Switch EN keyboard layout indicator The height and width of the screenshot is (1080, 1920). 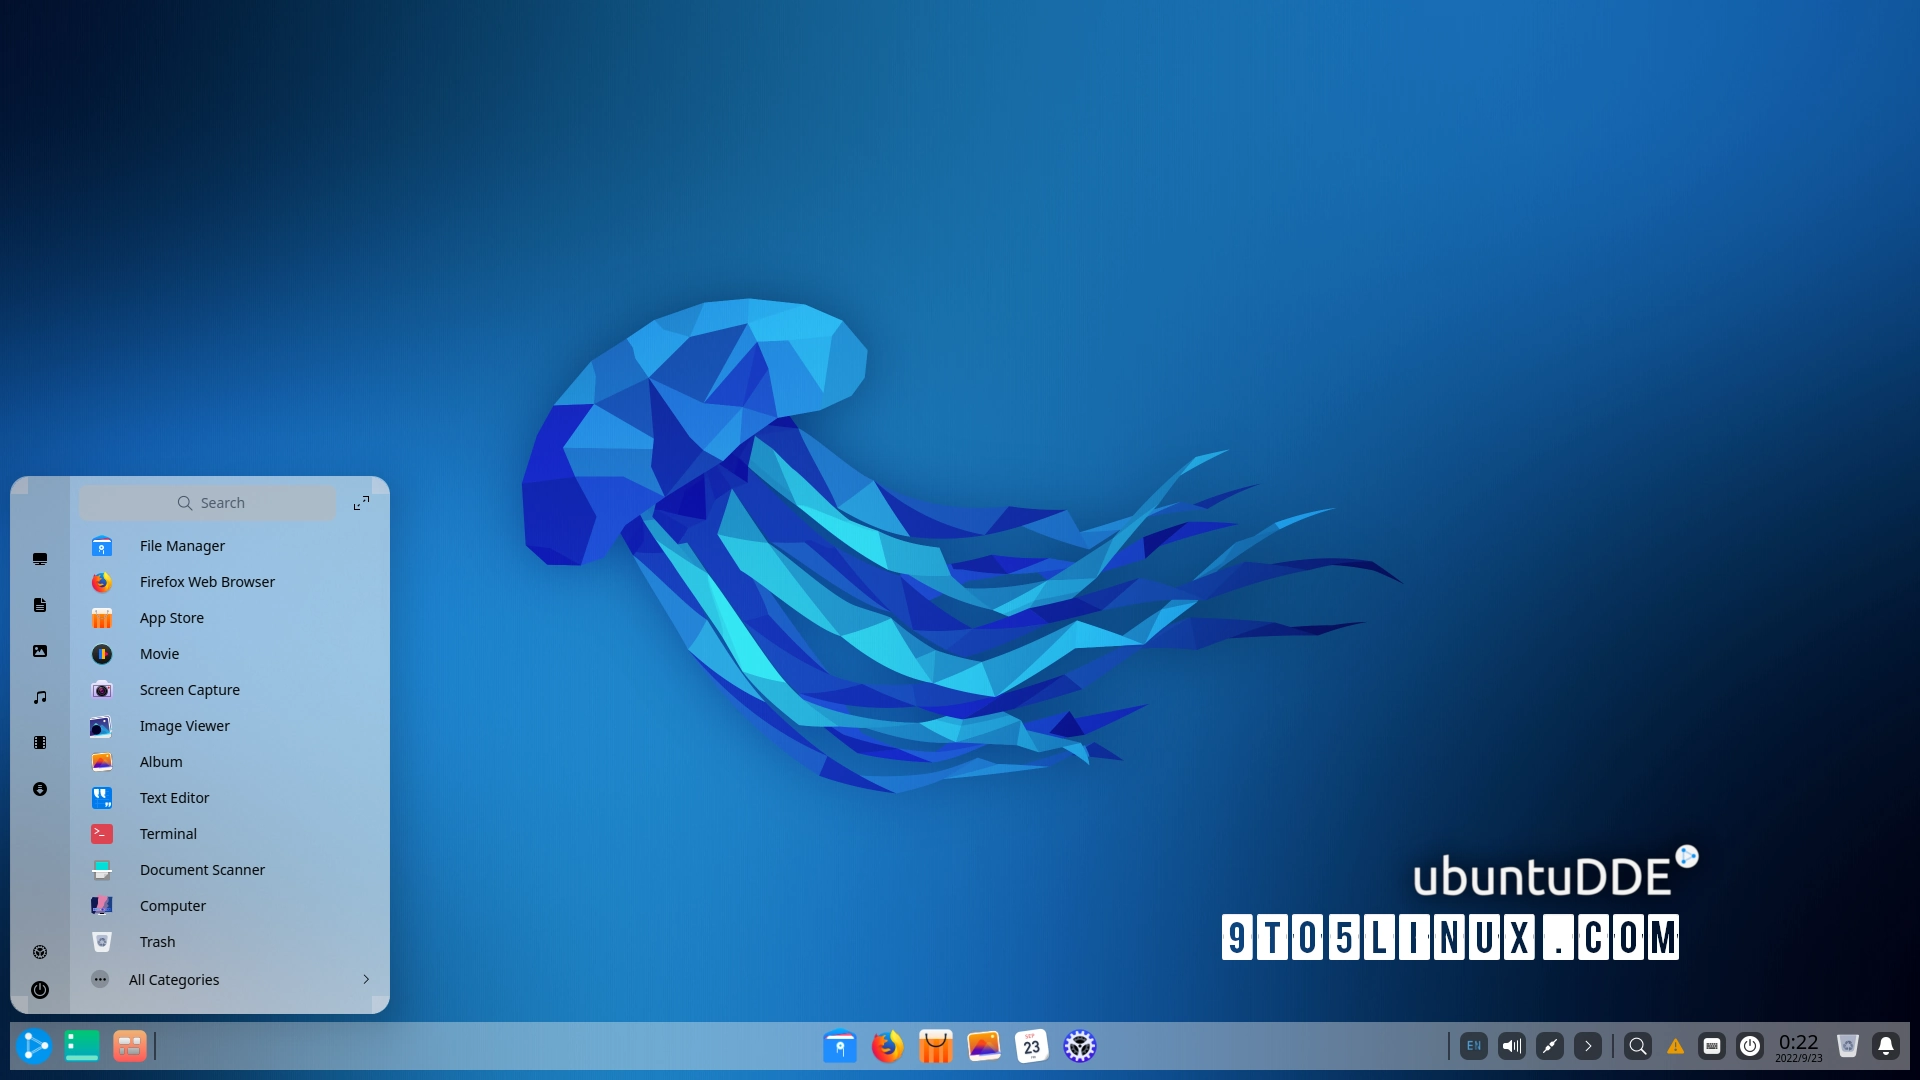[x=1474, y=1046]
